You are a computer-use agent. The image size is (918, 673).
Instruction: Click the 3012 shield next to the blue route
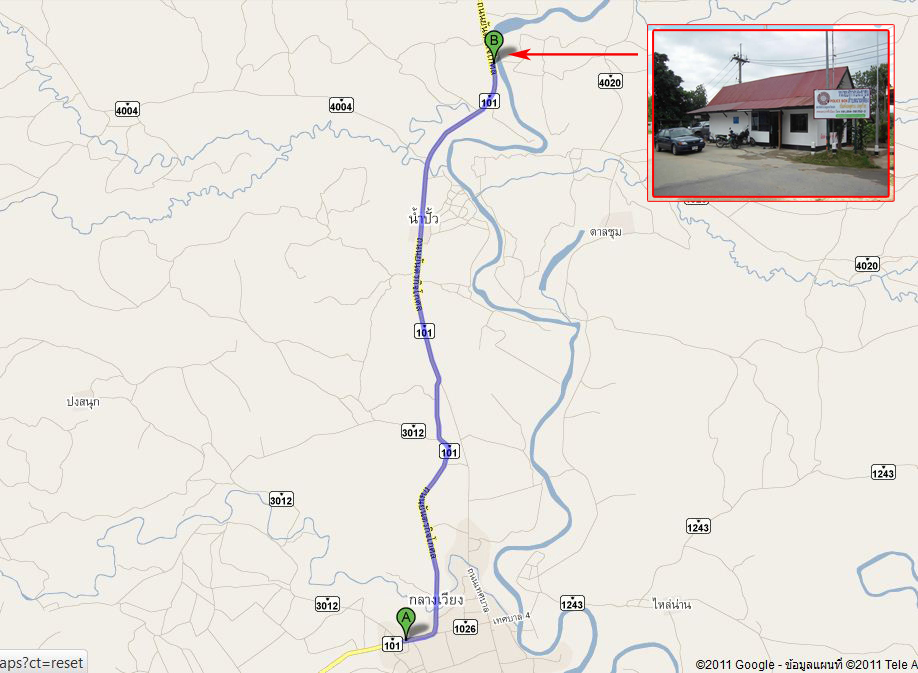pos(413,431)
